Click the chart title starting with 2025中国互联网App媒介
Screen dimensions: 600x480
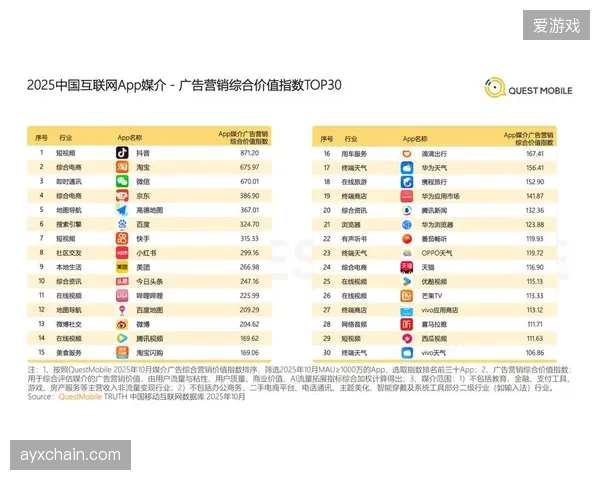click(x=184, y=85)
